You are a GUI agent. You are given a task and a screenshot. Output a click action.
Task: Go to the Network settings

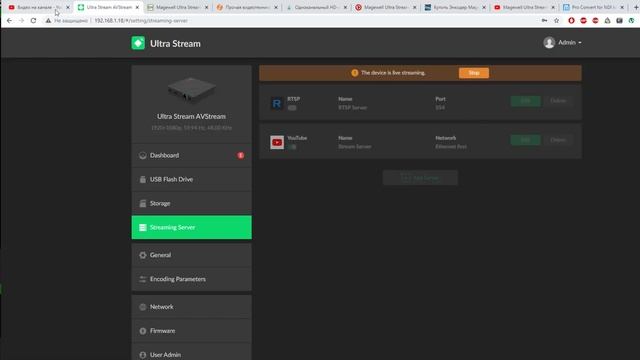[191, 307]
